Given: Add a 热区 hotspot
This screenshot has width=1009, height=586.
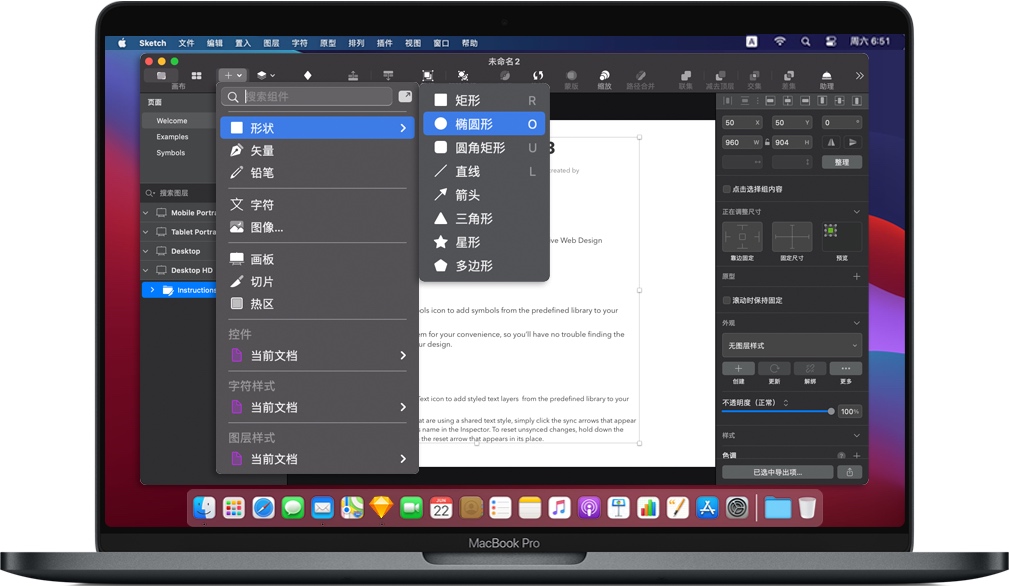Looking at the screenshot, I should pyautogui.click(x=318, y=304).
